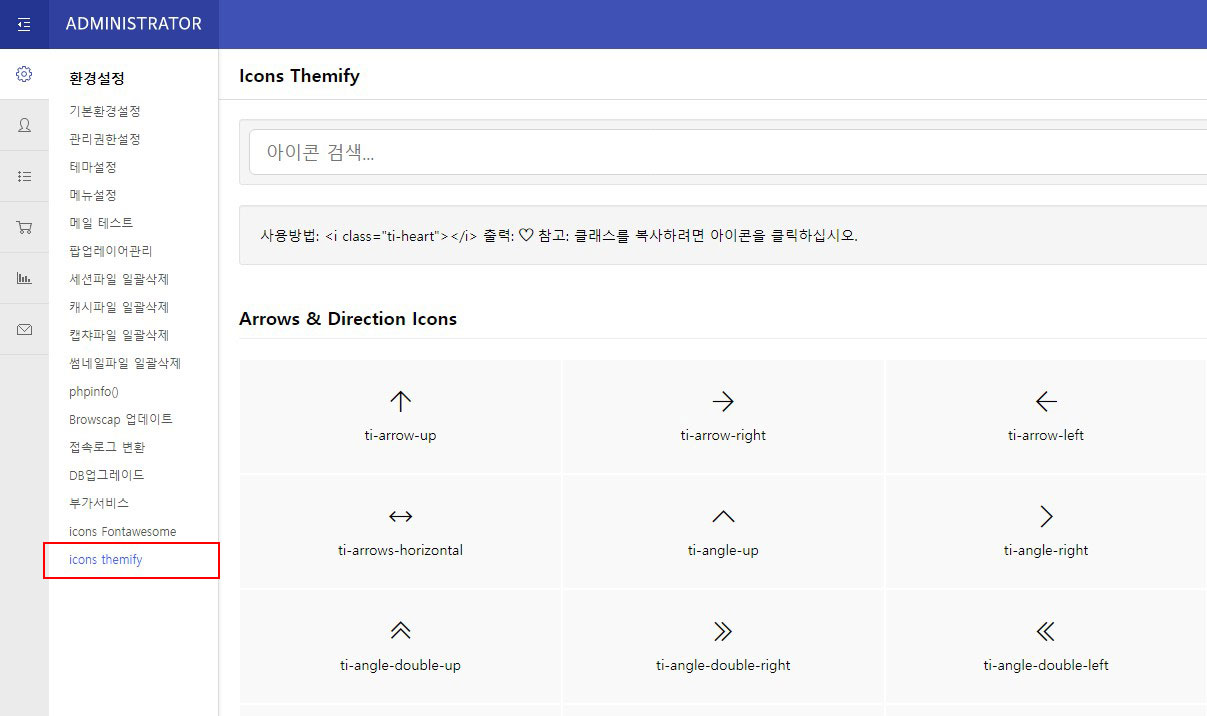This screenshot has width=1207, height=716.
Task: Copy the ti-arrow-right icon class
Action: [723, 416]
